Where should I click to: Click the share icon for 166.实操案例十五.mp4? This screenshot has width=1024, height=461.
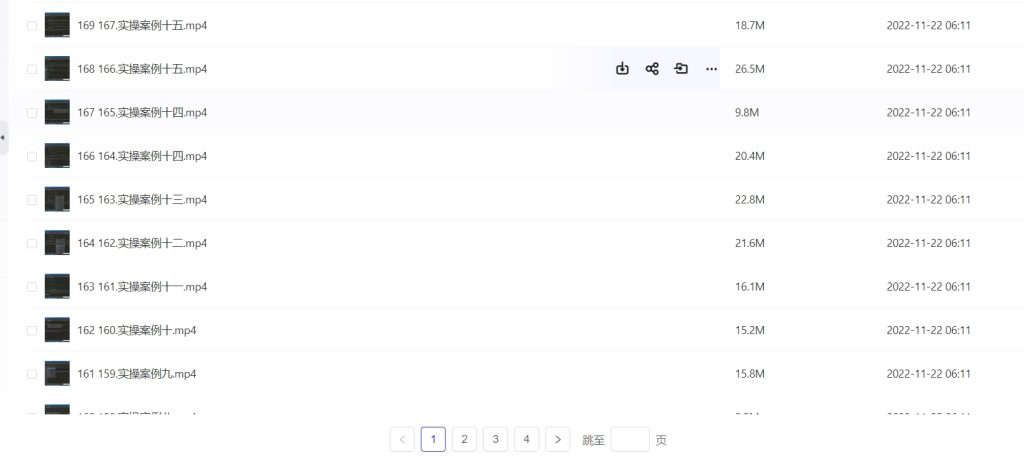click(652, 69)
